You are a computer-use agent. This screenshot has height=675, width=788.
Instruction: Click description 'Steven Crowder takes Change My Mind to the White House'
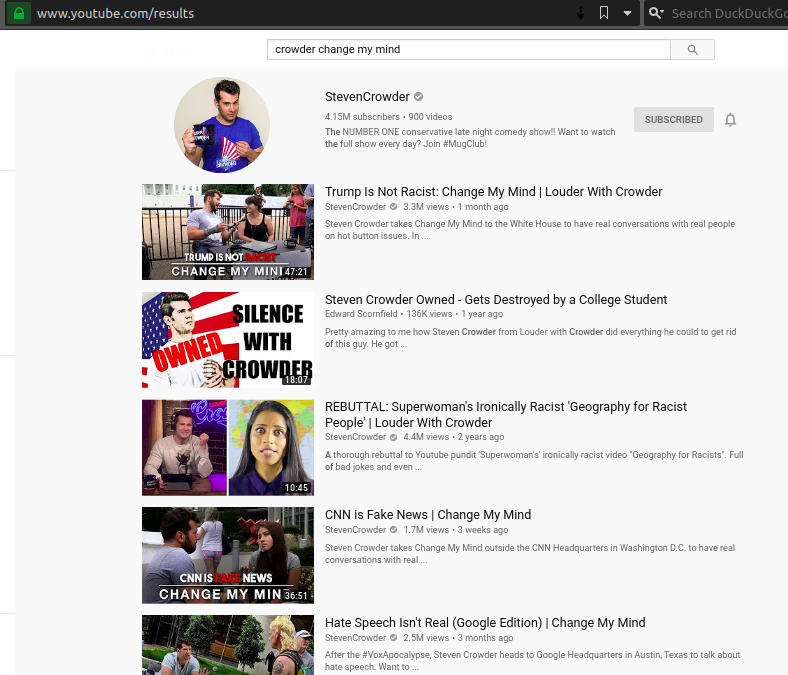[530, 230]
